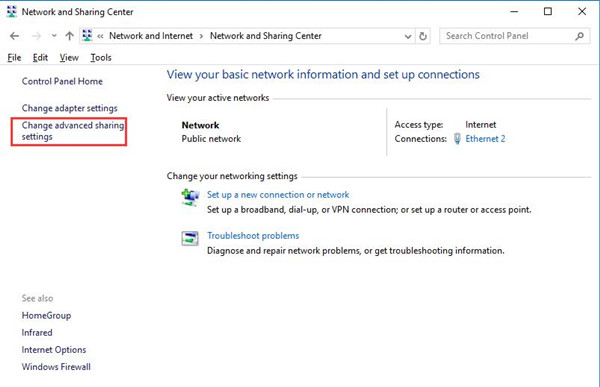
Task: Open Change adapter settings
Action: (70, 108)
